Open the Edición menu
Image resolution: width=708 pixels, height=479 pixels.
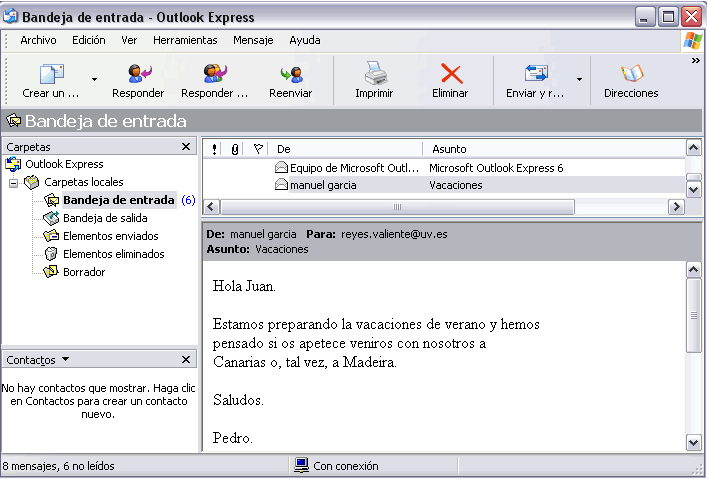click(88, 40)
